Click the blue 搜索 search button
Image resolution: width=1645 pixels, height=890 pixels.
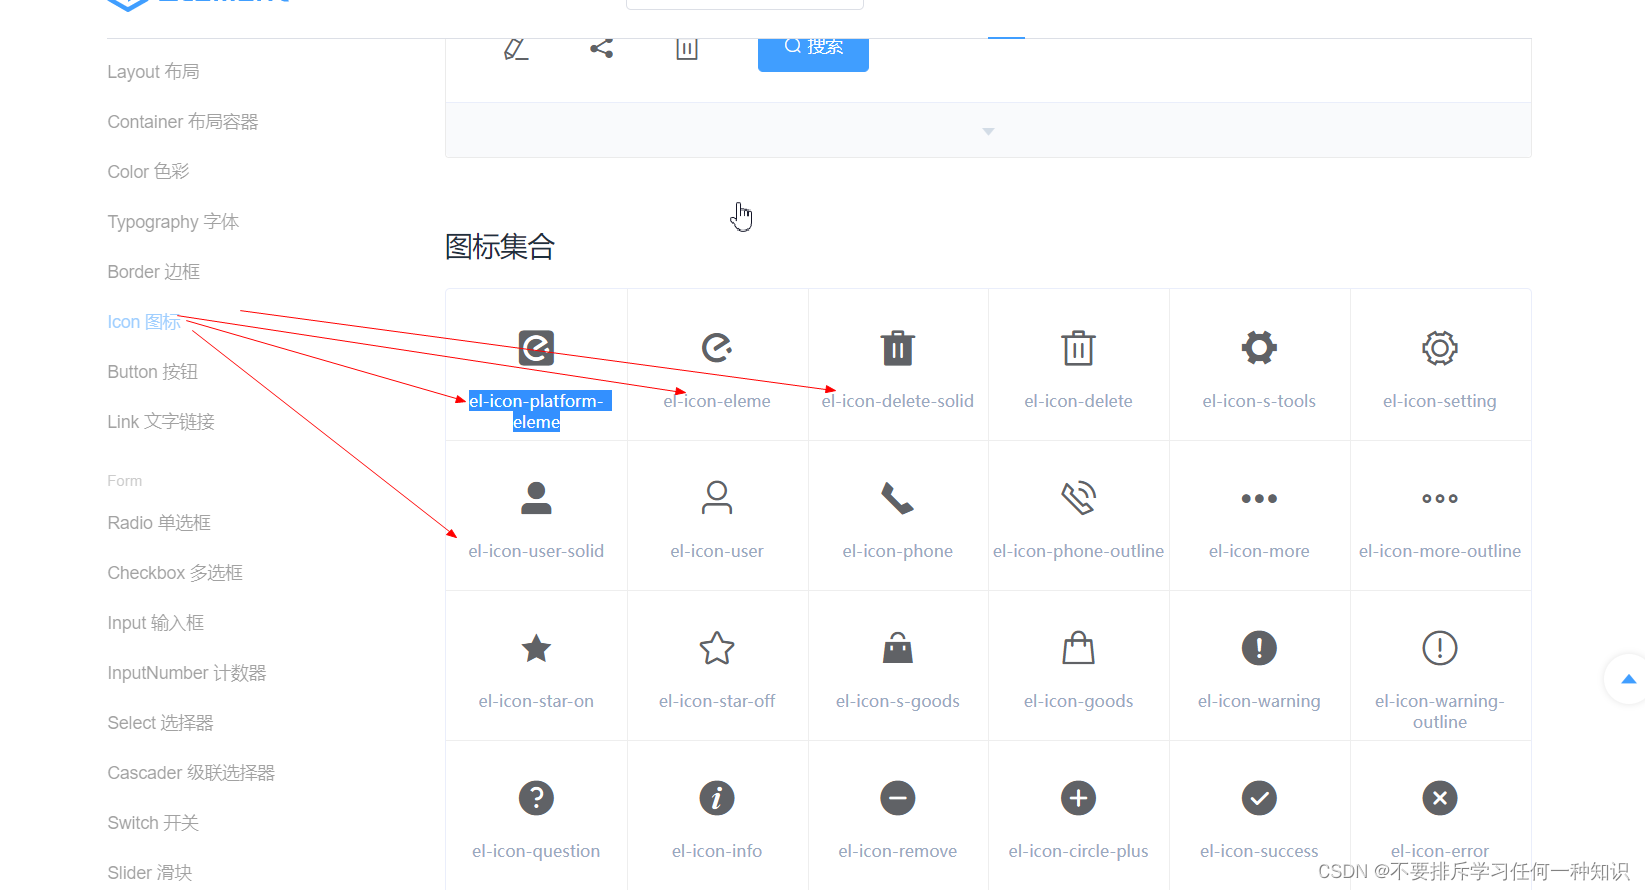pyautogui.click(x=813, y=52)
